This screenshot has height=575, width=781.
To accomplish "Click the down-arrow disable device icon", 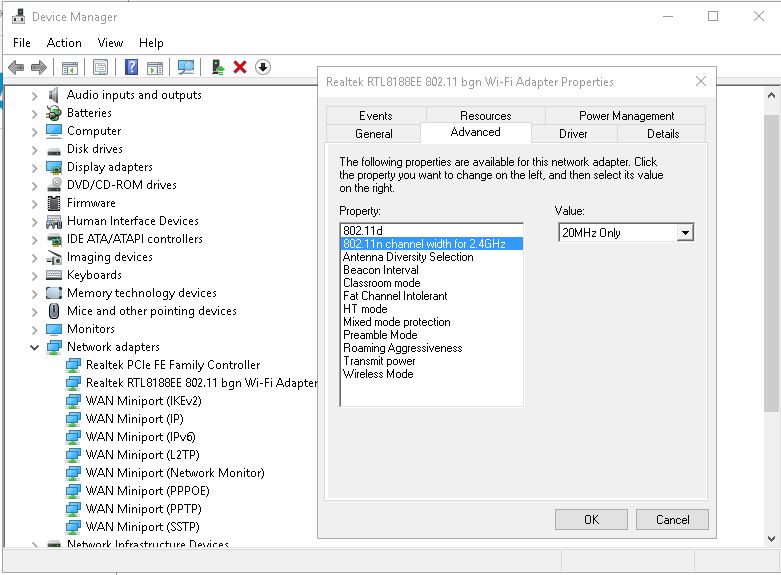I will coord(263,67).
